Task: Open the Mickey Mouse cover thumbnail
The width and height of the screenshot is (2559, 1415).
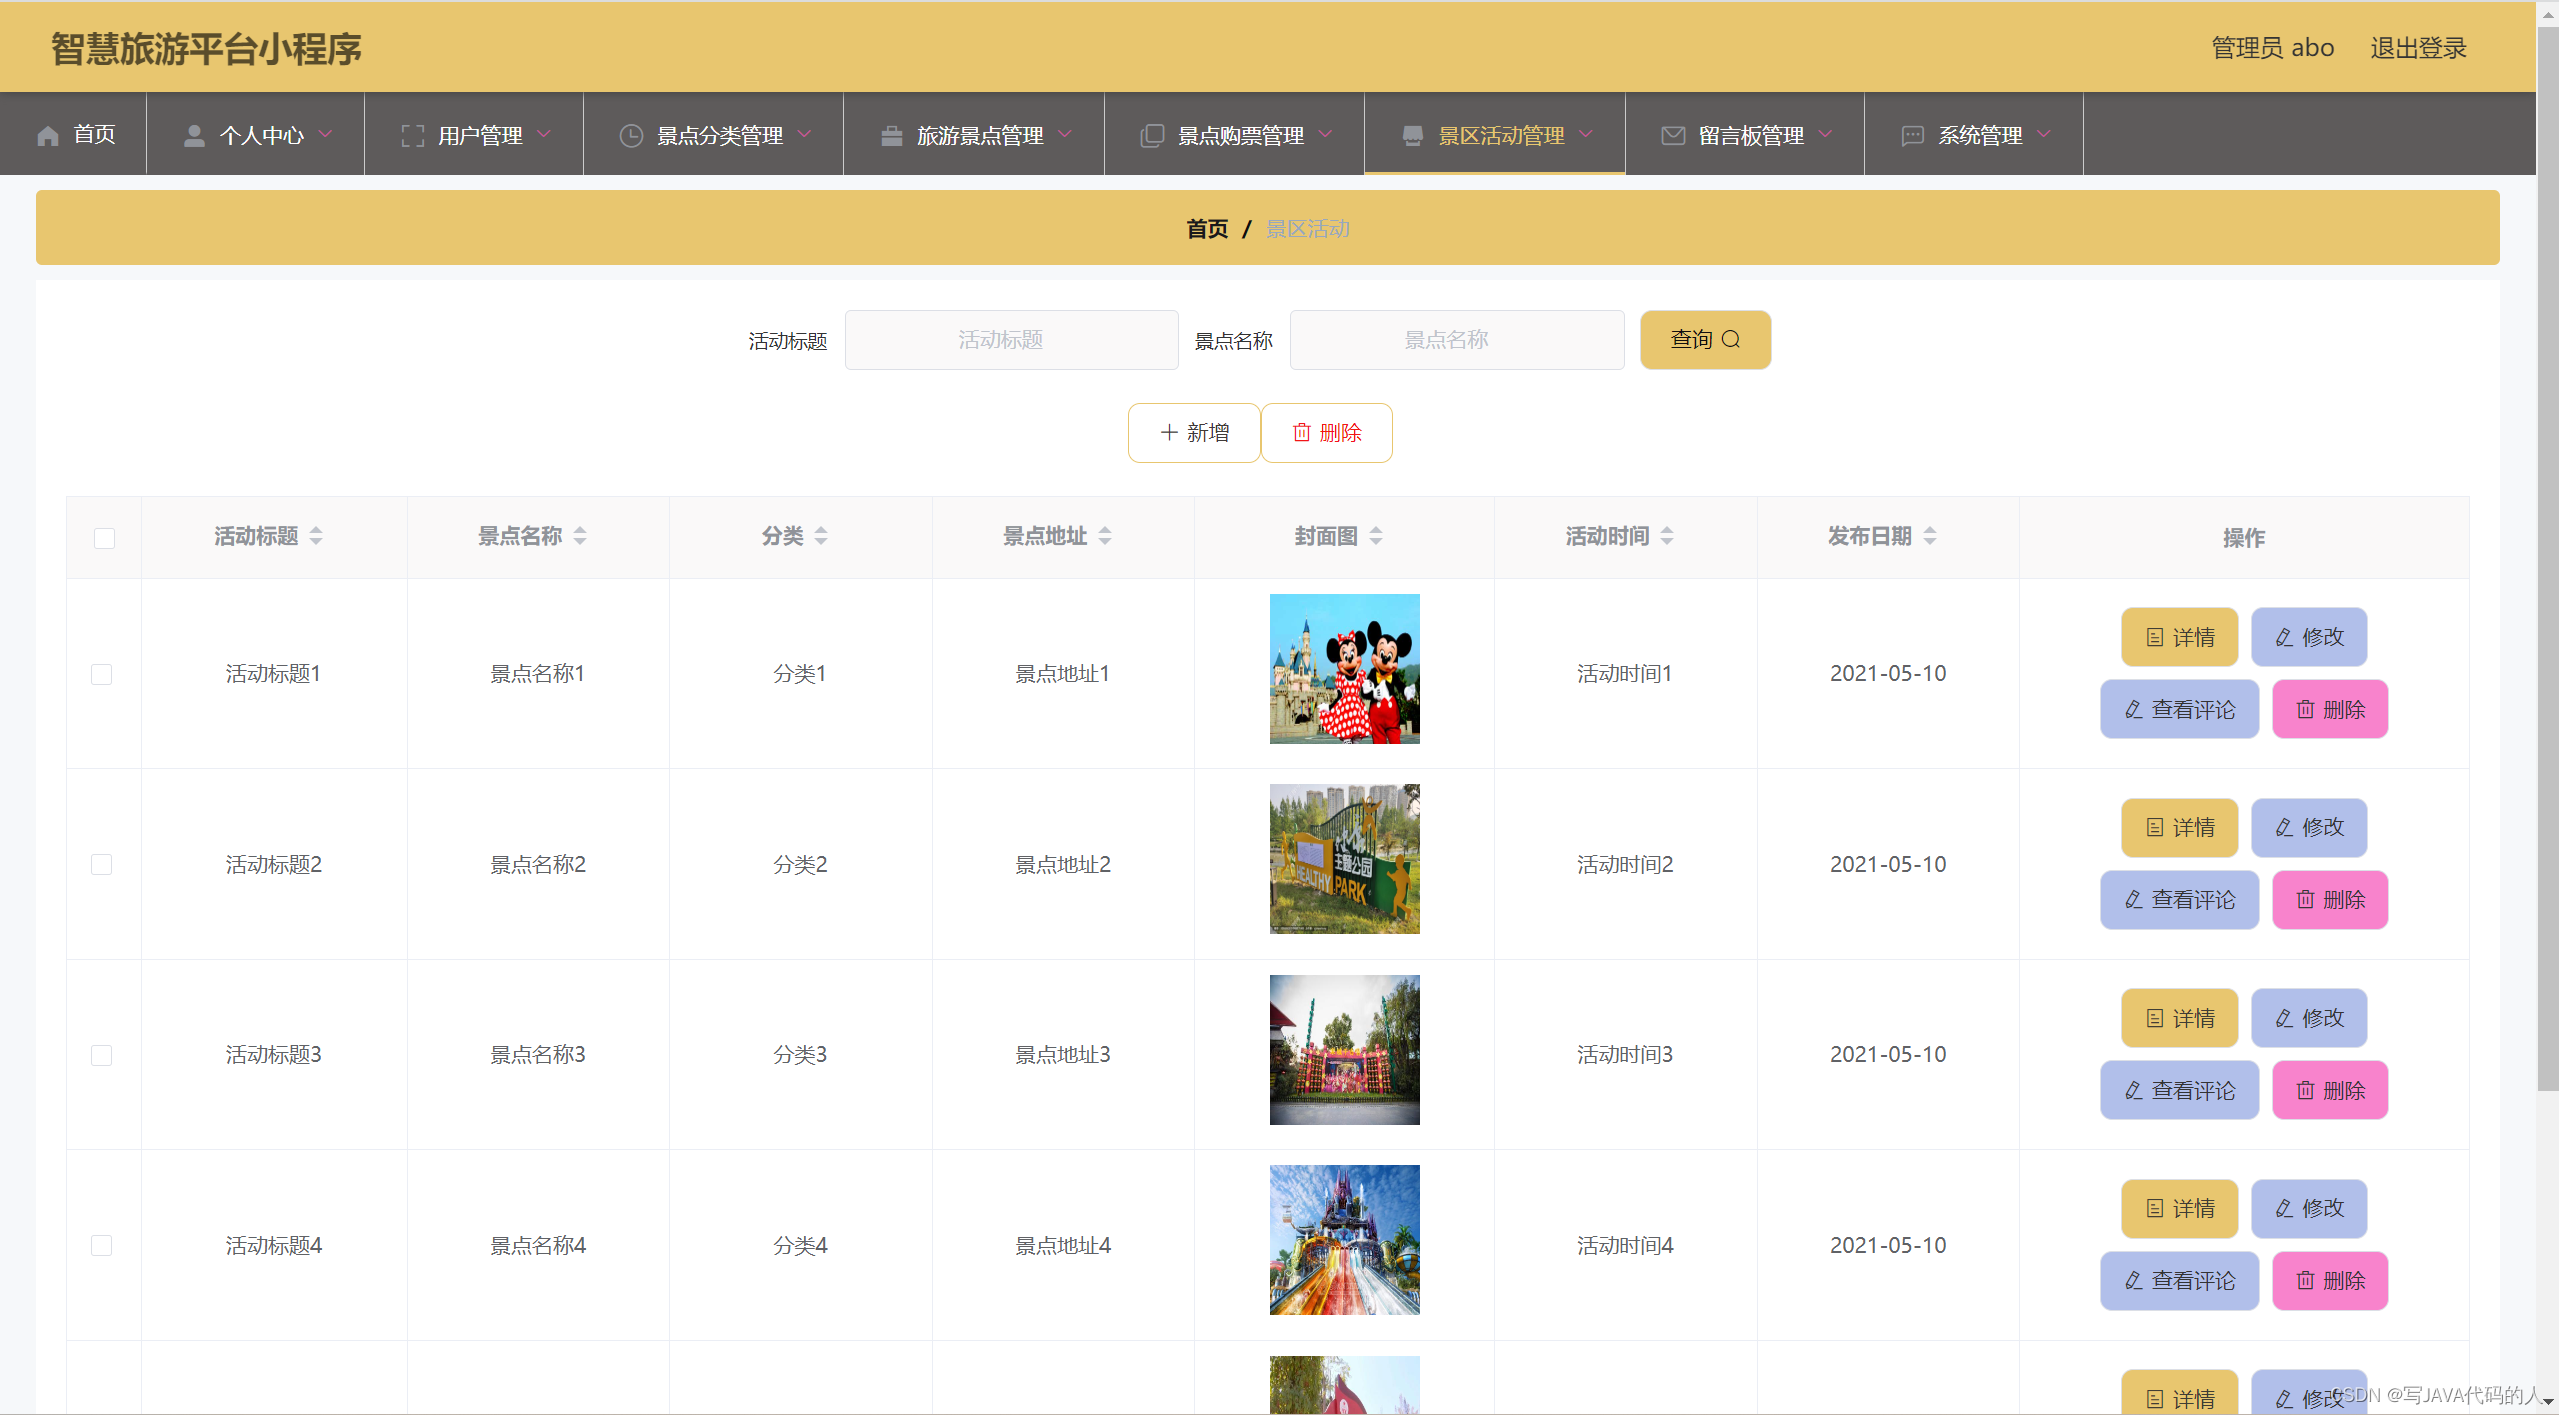Action: point(1345,669)
